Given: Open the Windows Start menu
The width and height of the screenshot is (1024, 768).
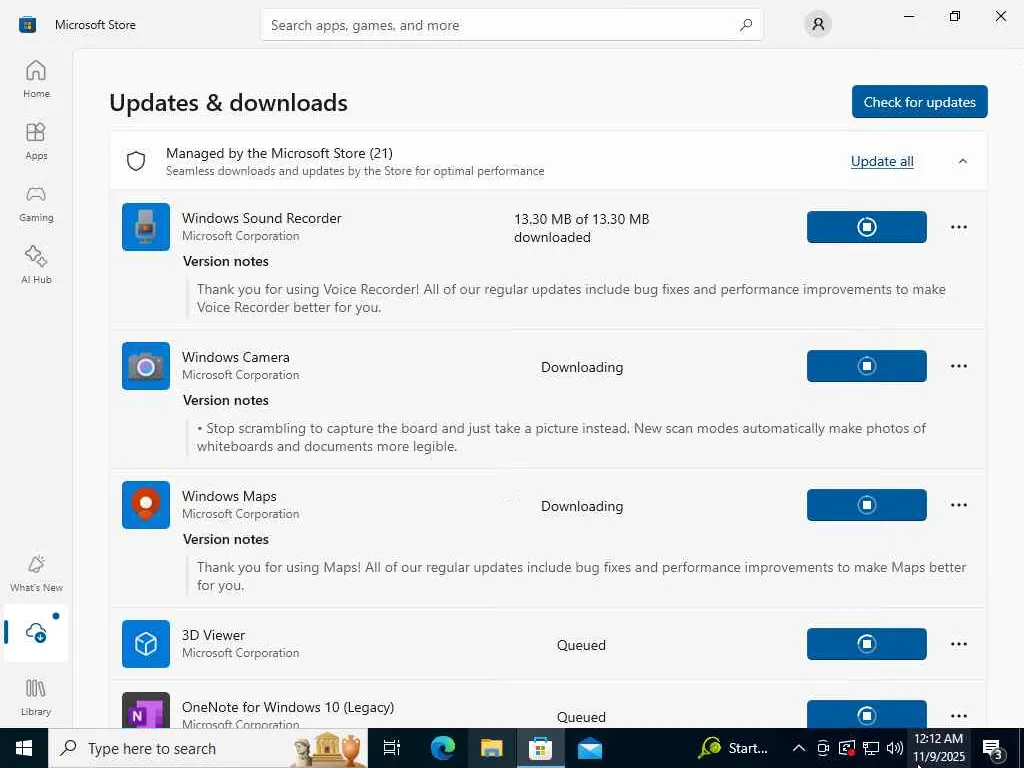Looking at the screenshot, I should tap(24, 748).
